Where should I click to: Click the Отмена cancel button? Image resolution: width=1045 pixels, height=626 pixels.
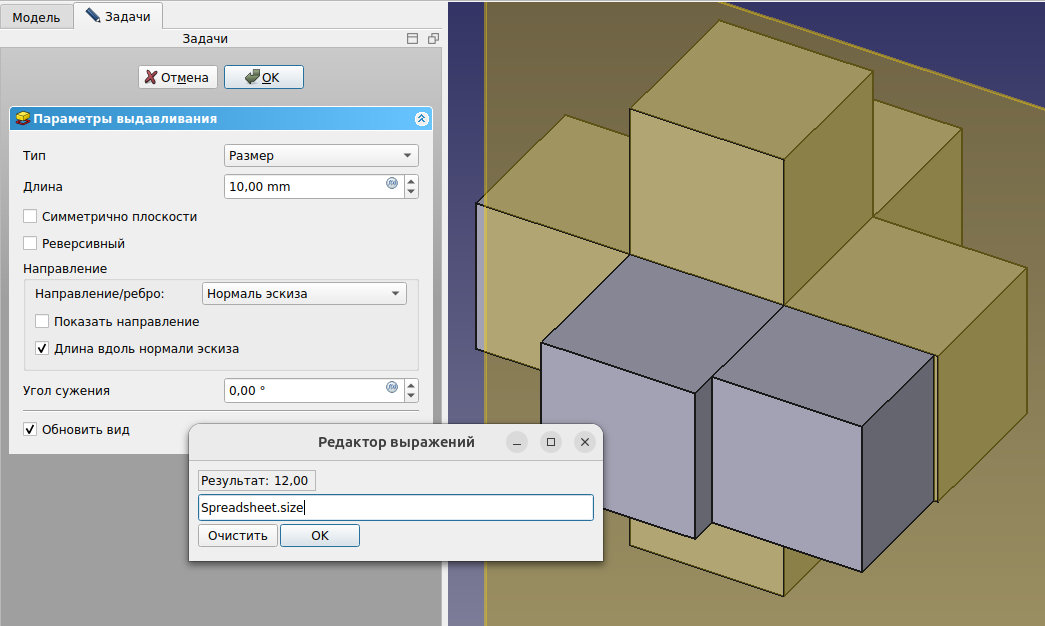tap(177, 77)
